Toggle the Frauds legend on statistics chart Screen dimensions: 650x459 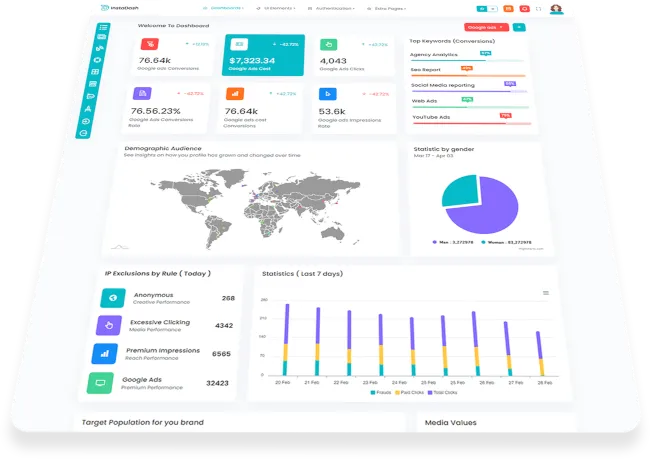[381, 392]
